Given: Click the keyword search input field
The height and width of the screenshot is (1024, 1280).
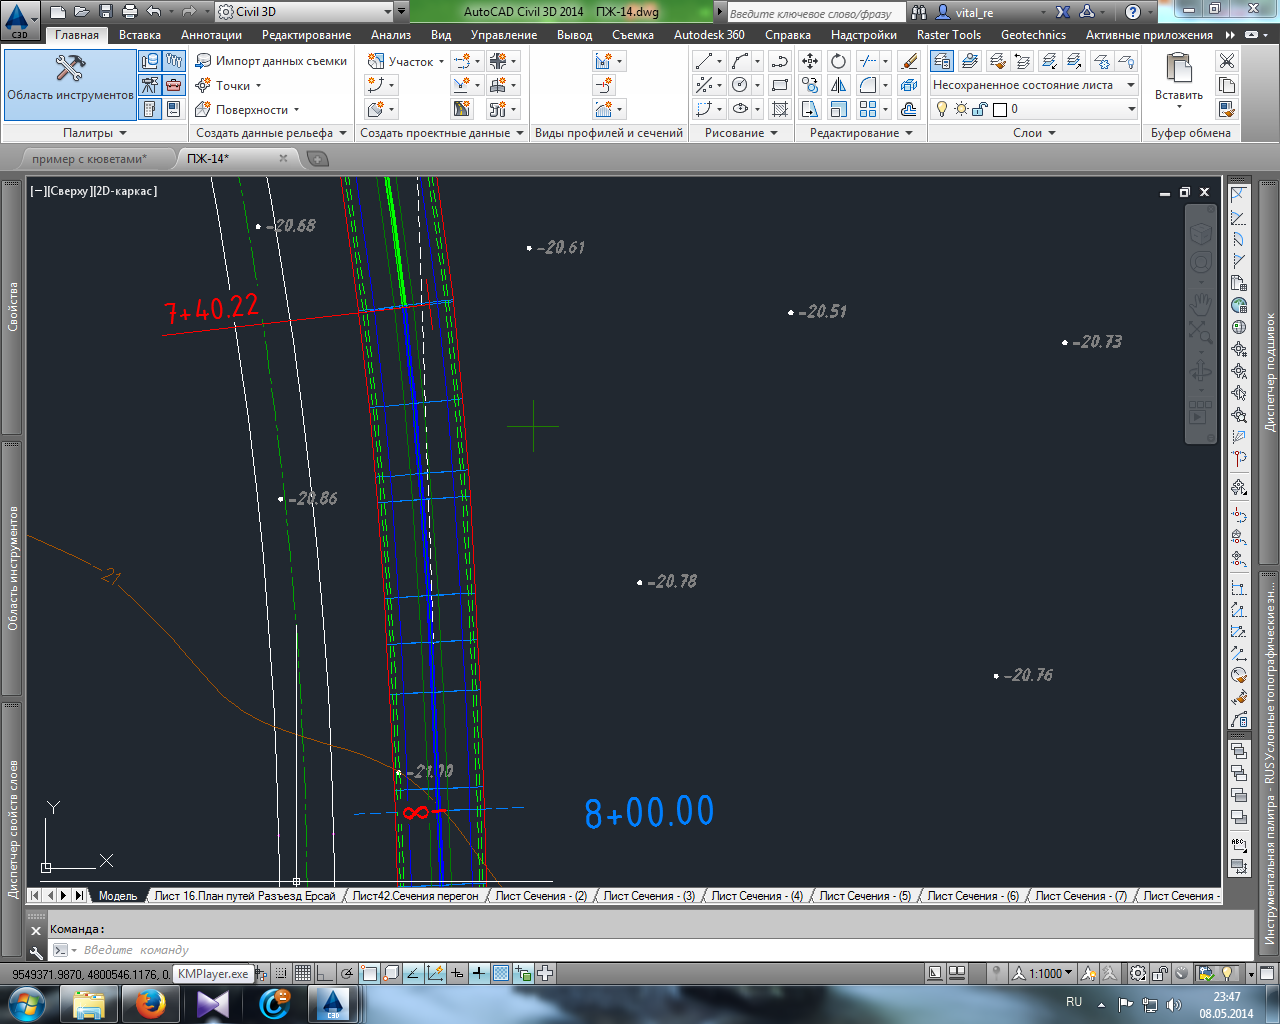Looking at the screenshot, I should pos(815,13).
